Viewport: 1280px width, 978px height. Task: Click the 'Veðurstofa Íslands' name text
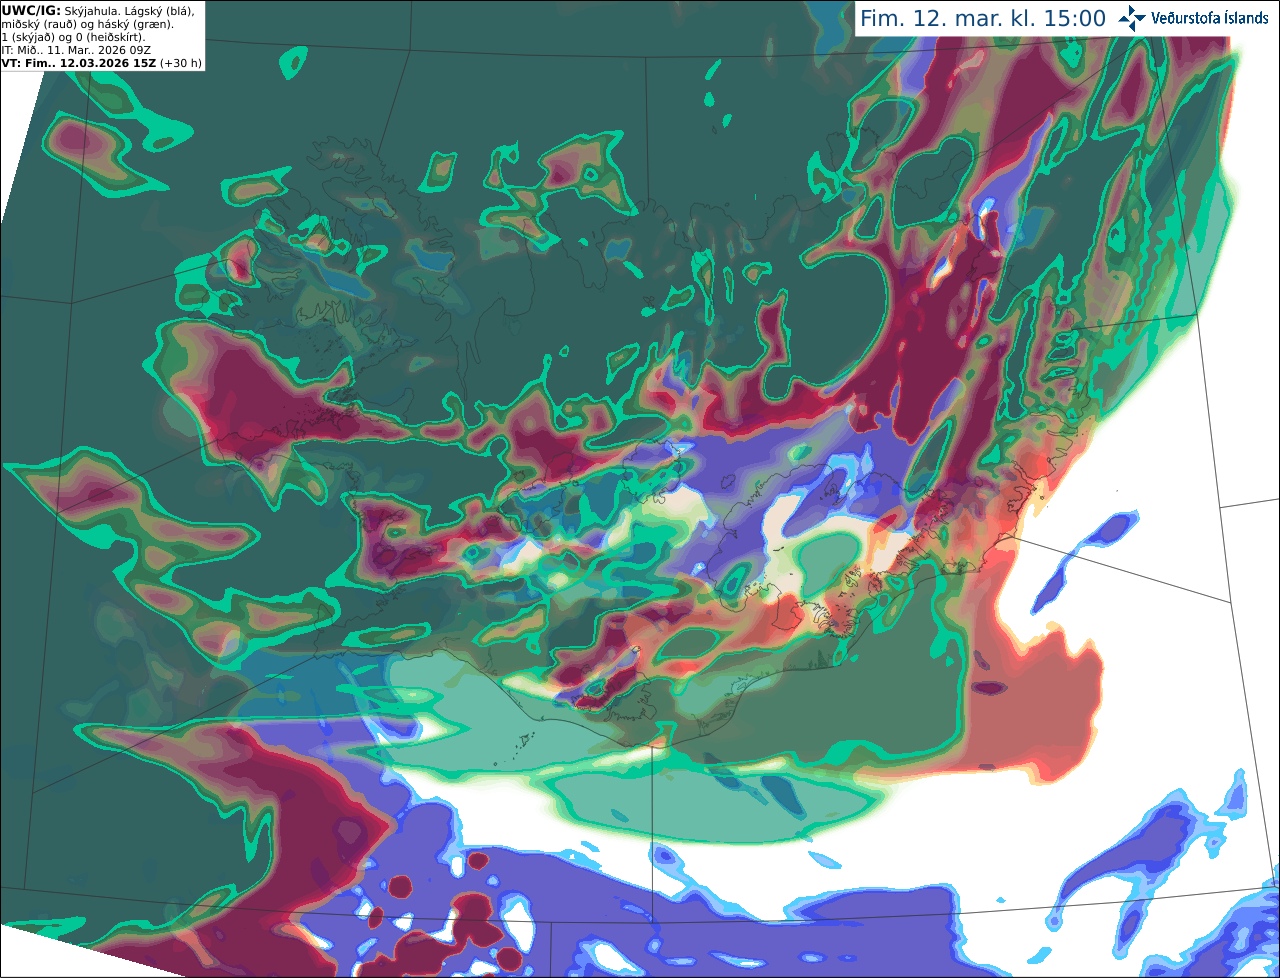click(1211, 18)
